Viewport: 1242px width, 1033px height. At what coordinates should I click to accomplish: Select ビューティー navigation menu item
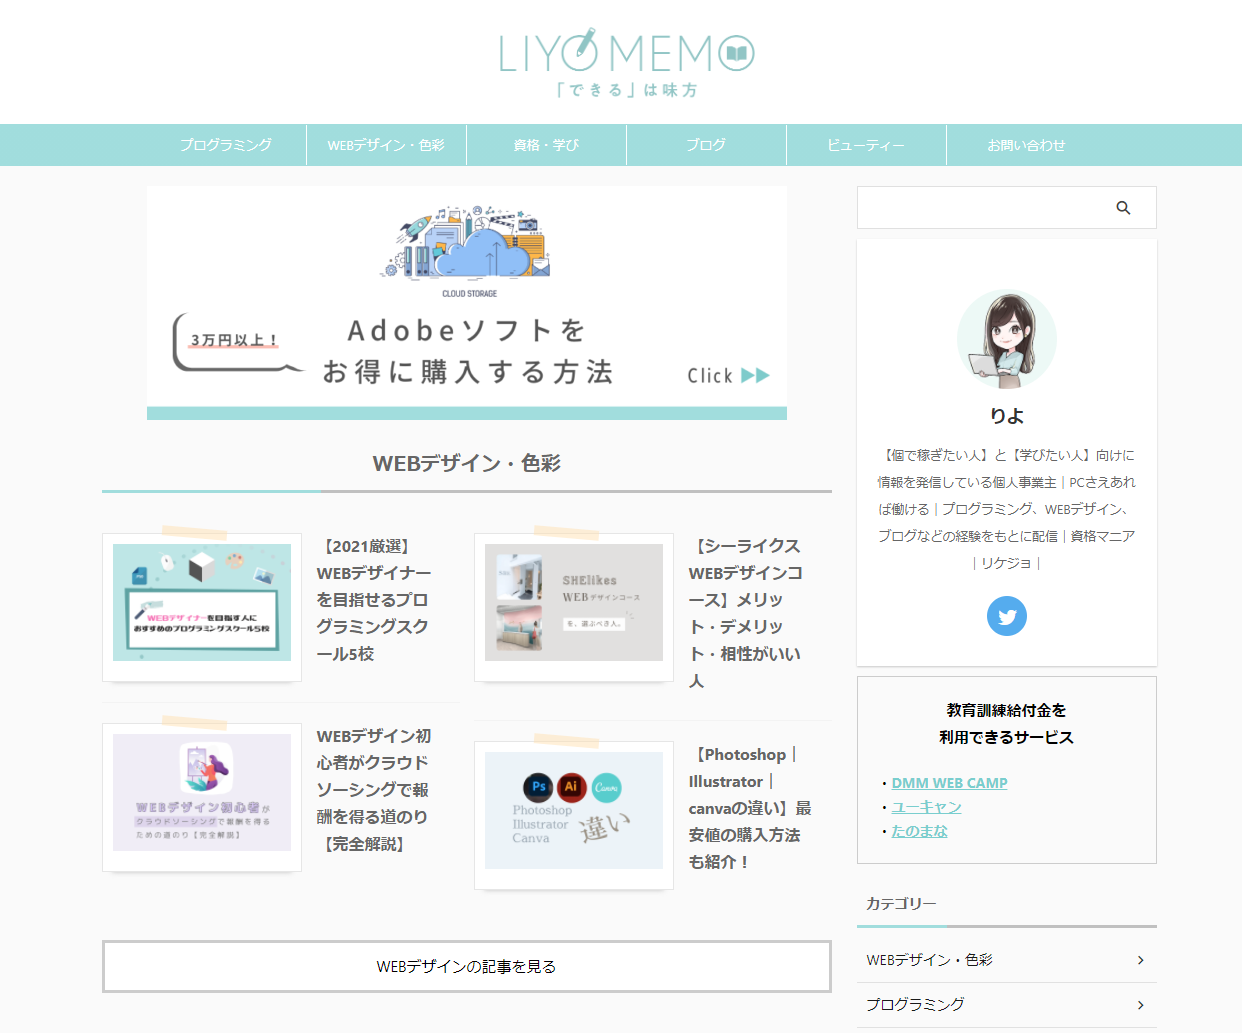click(866, 145)
